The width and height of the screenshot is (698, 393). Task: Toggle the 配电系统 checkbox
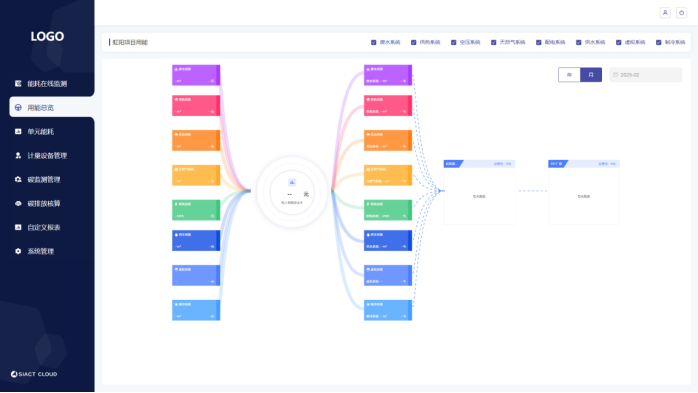pyautogui.click(x=539, y=42)
